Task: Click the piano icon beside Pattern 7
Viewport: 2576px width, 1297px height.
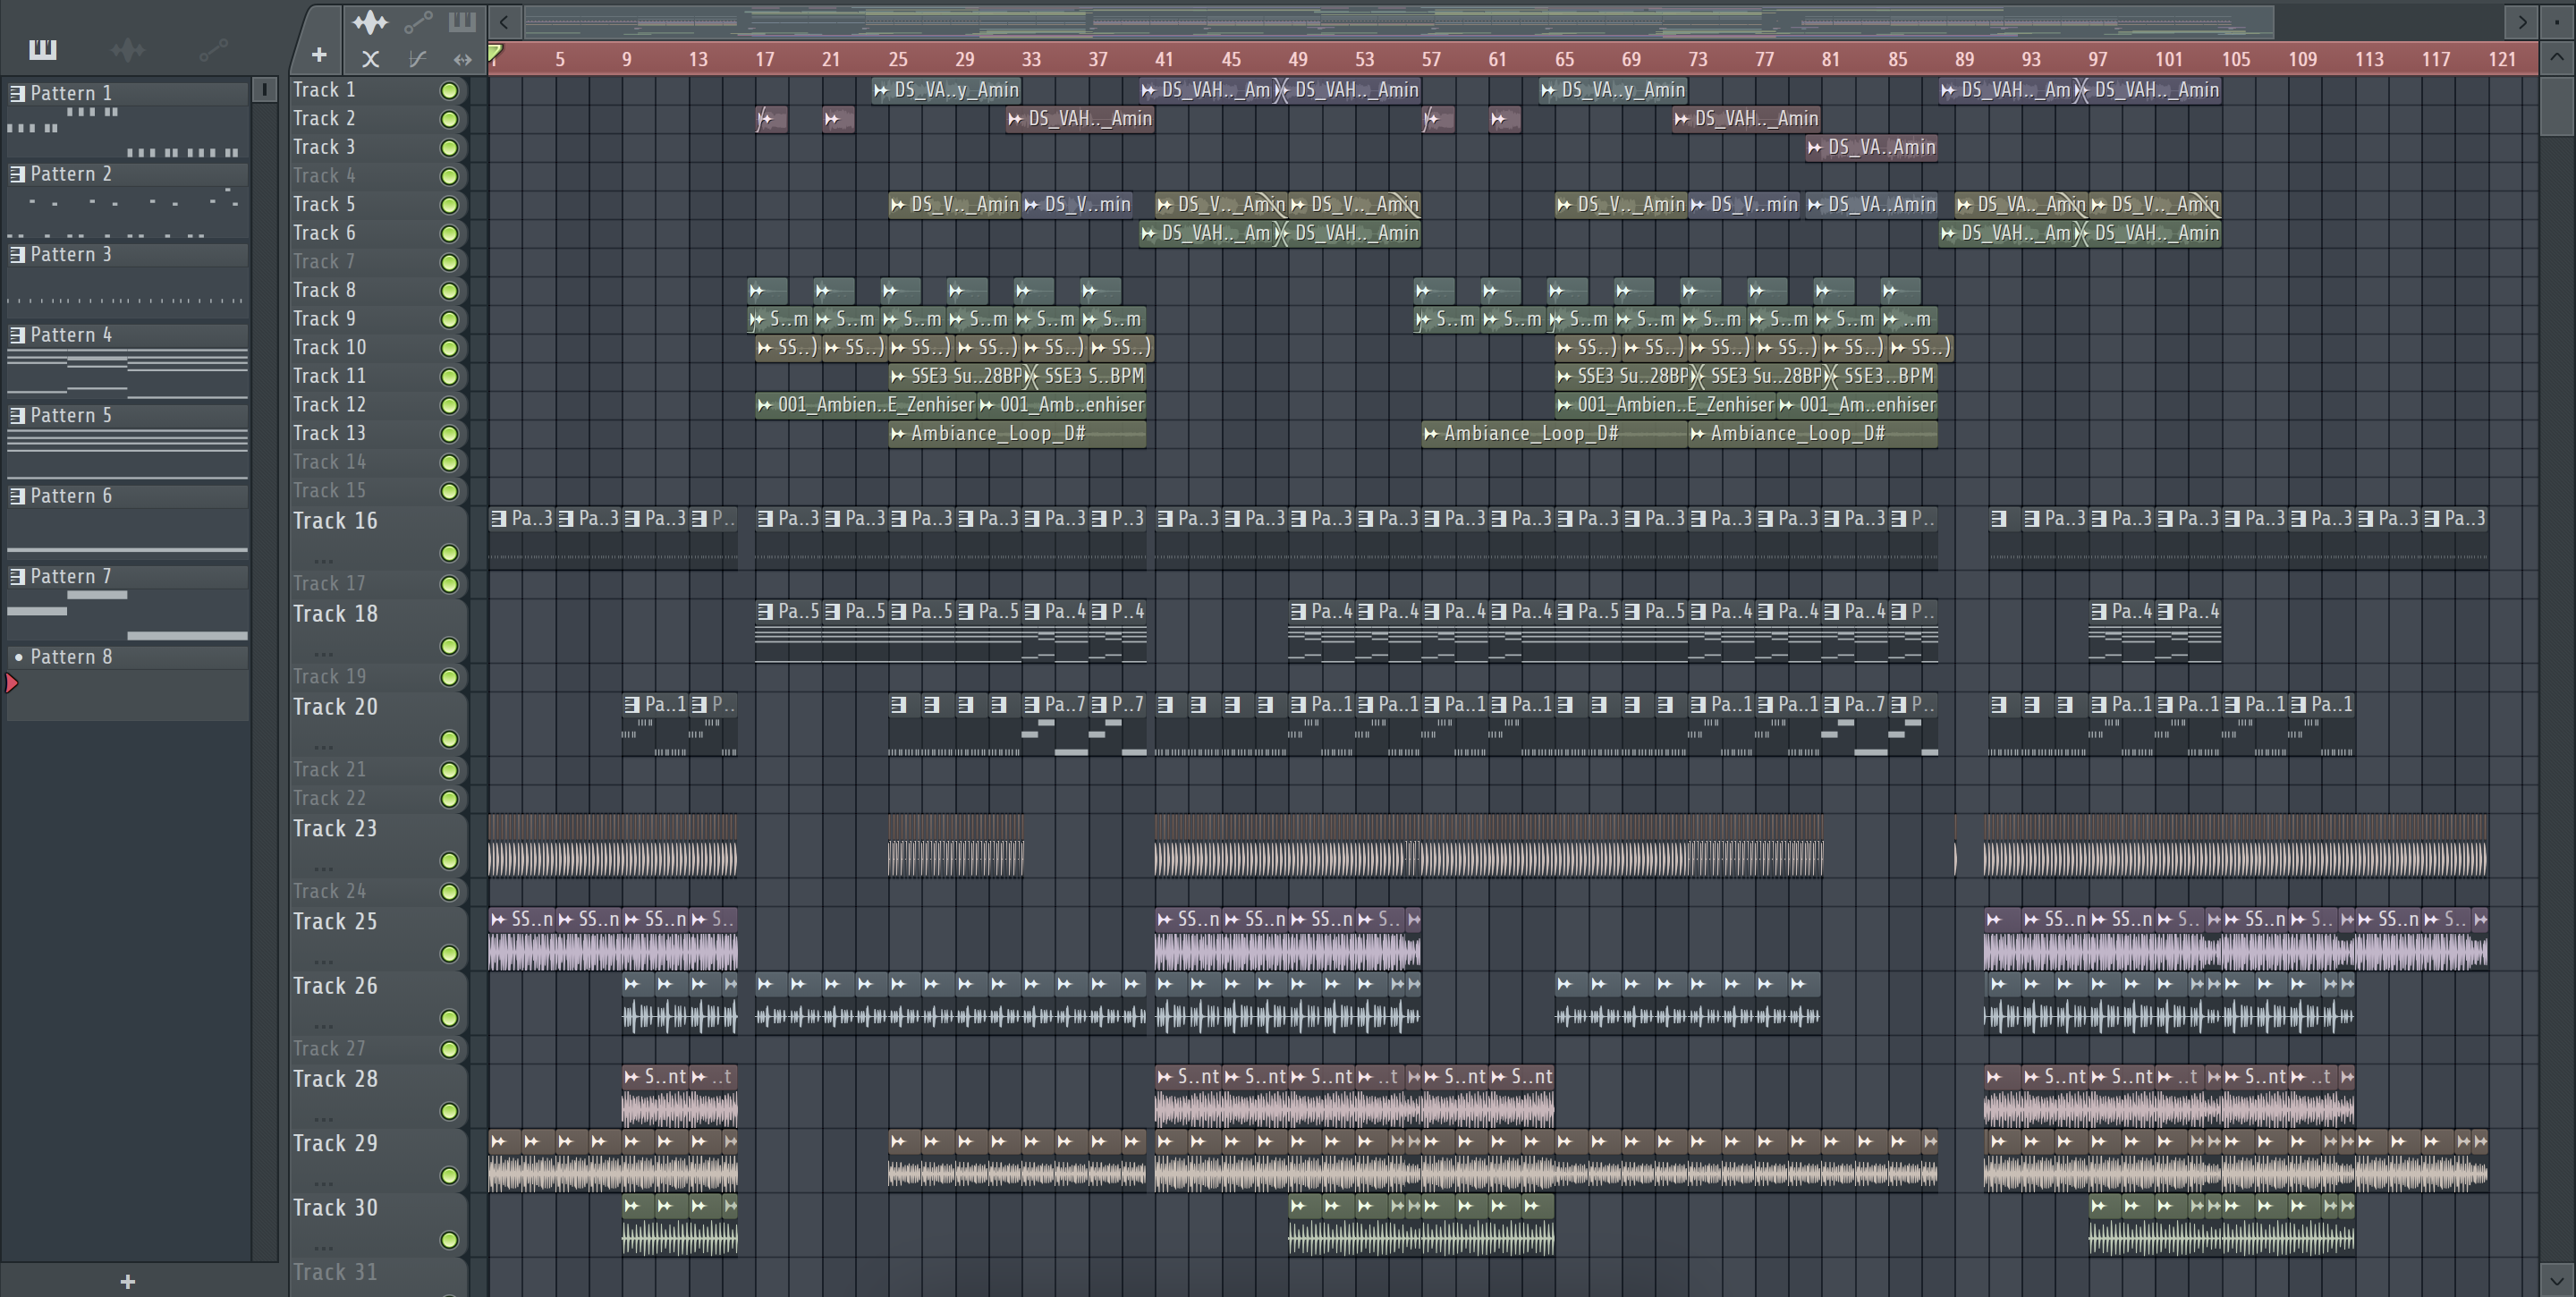Action: (17, 576)
